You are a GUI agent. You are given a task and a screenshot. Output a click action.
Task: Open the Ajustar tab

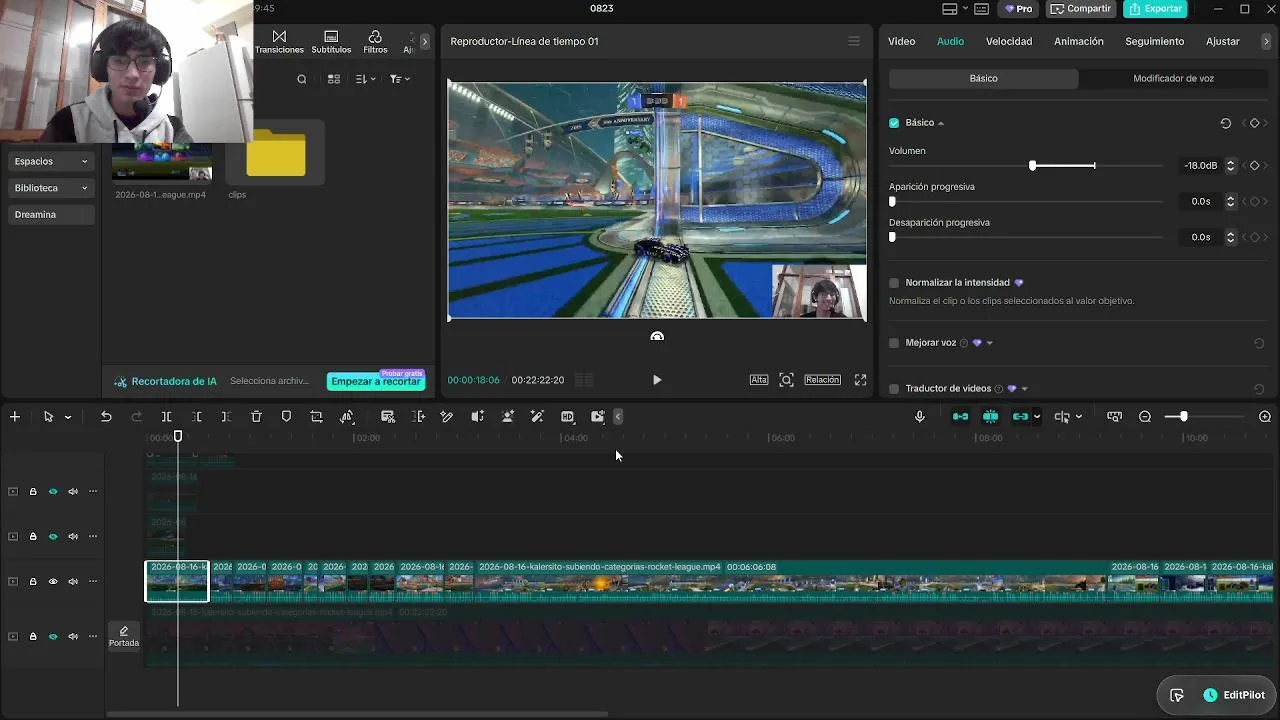(1223, 41)
